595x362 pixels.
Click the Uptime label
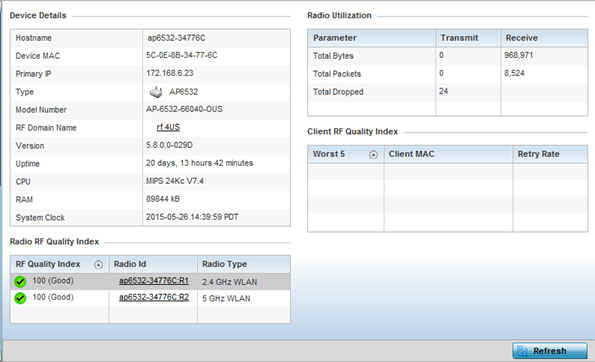coord(27,164)
